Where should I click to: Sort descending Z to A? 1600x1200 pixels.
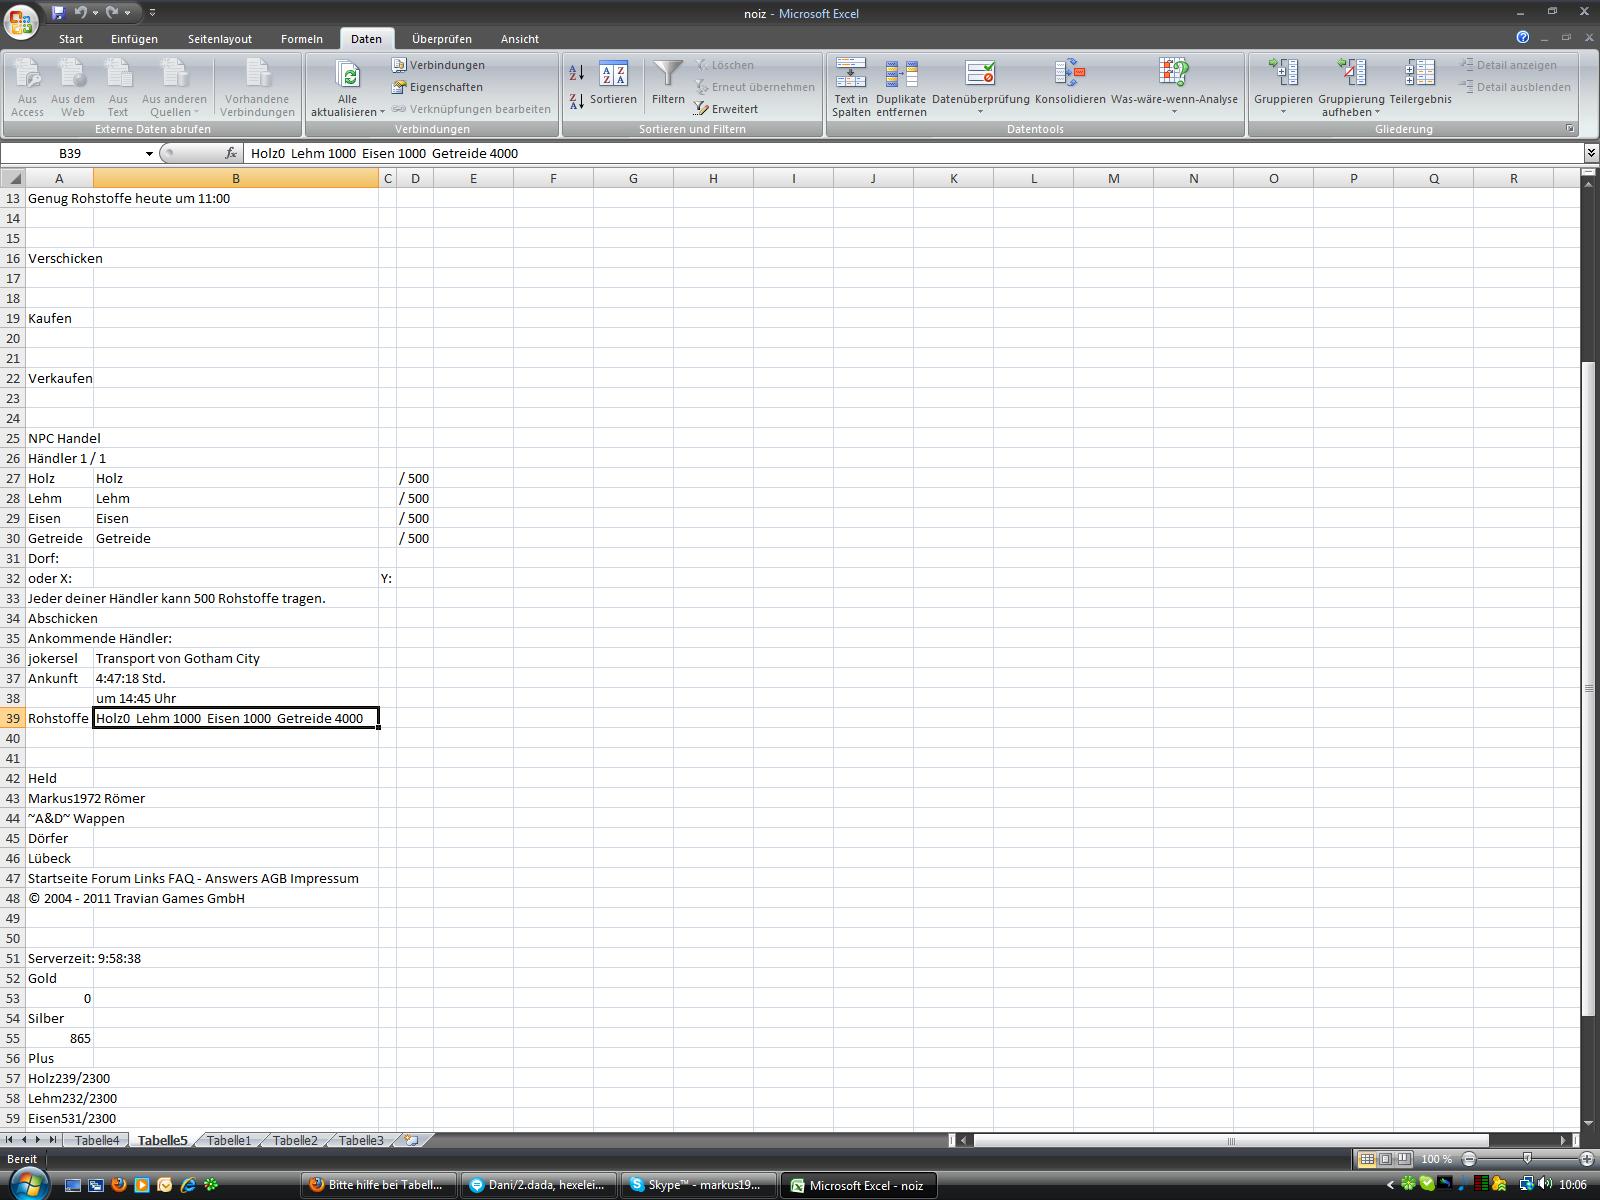576,101
